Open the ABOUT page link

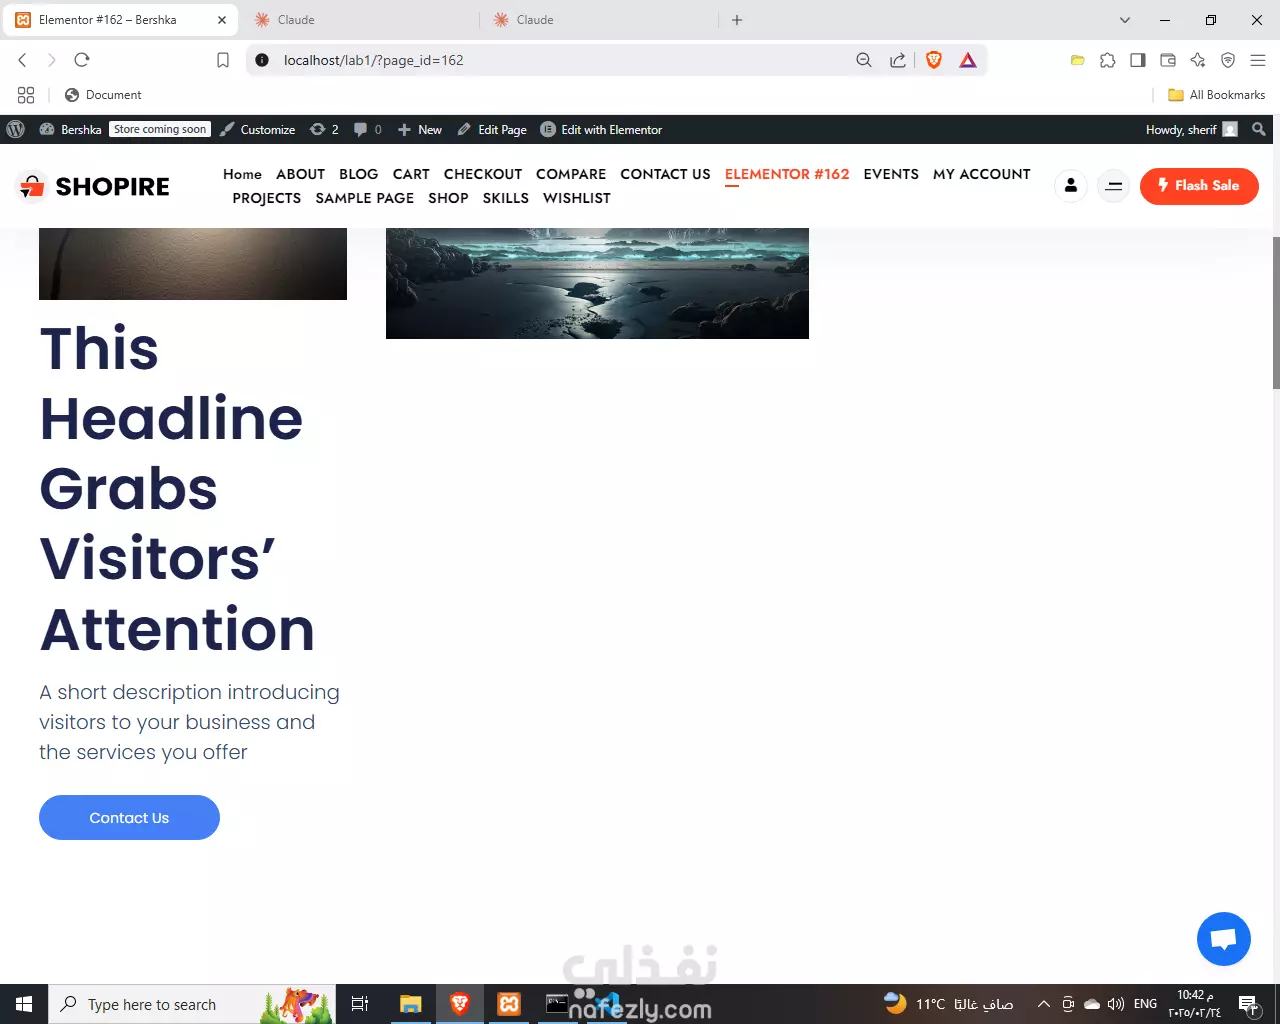coord(301,174)
